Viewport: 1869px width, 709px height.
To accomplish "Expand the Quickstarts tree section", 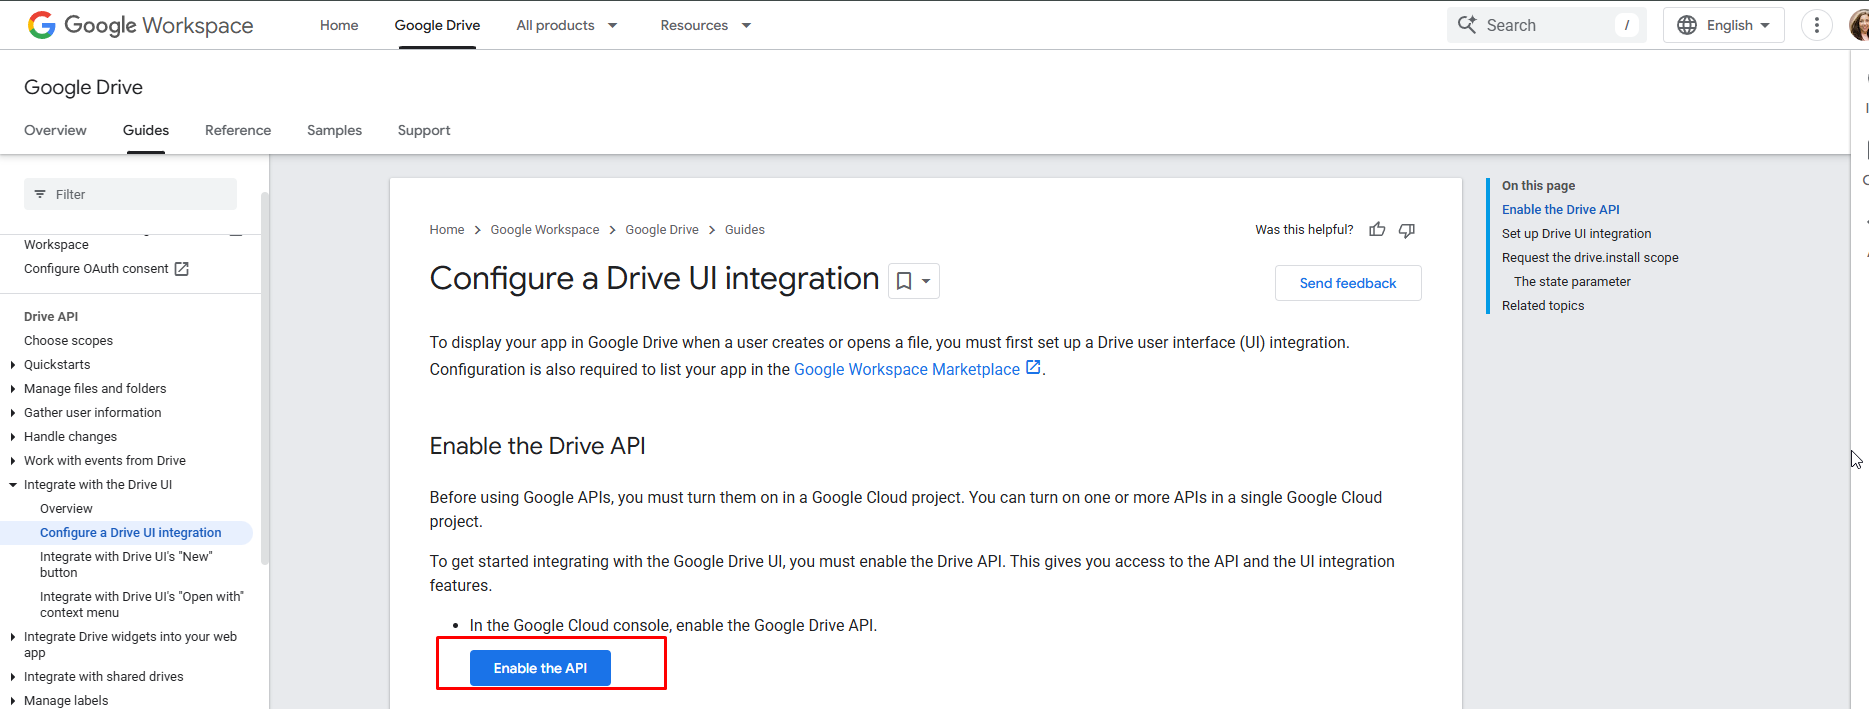I will click(x=13, y=365).
